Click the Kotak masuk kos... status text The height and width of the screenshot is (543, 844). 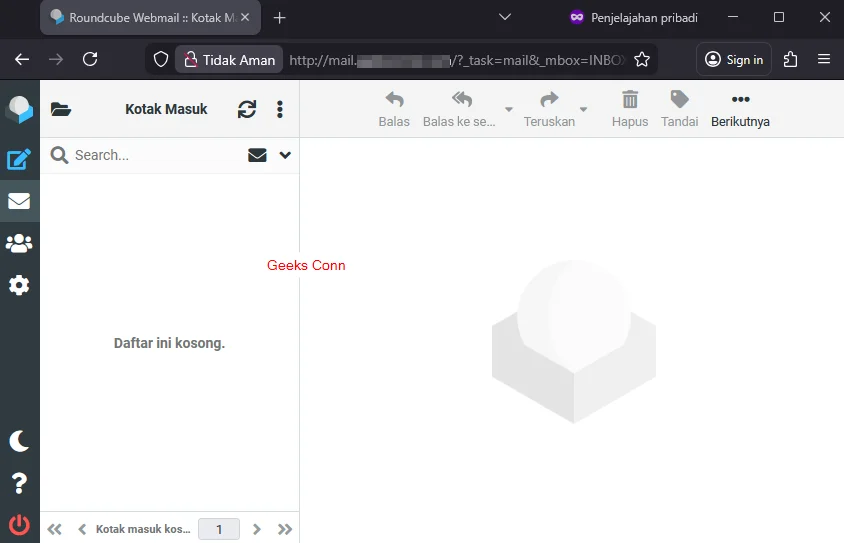tap(143, 529)
